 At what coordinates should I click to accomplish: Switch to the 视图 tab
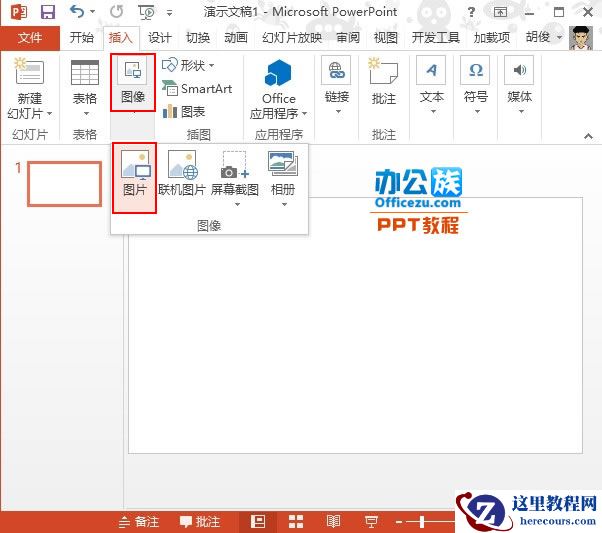tap(385, 38)
